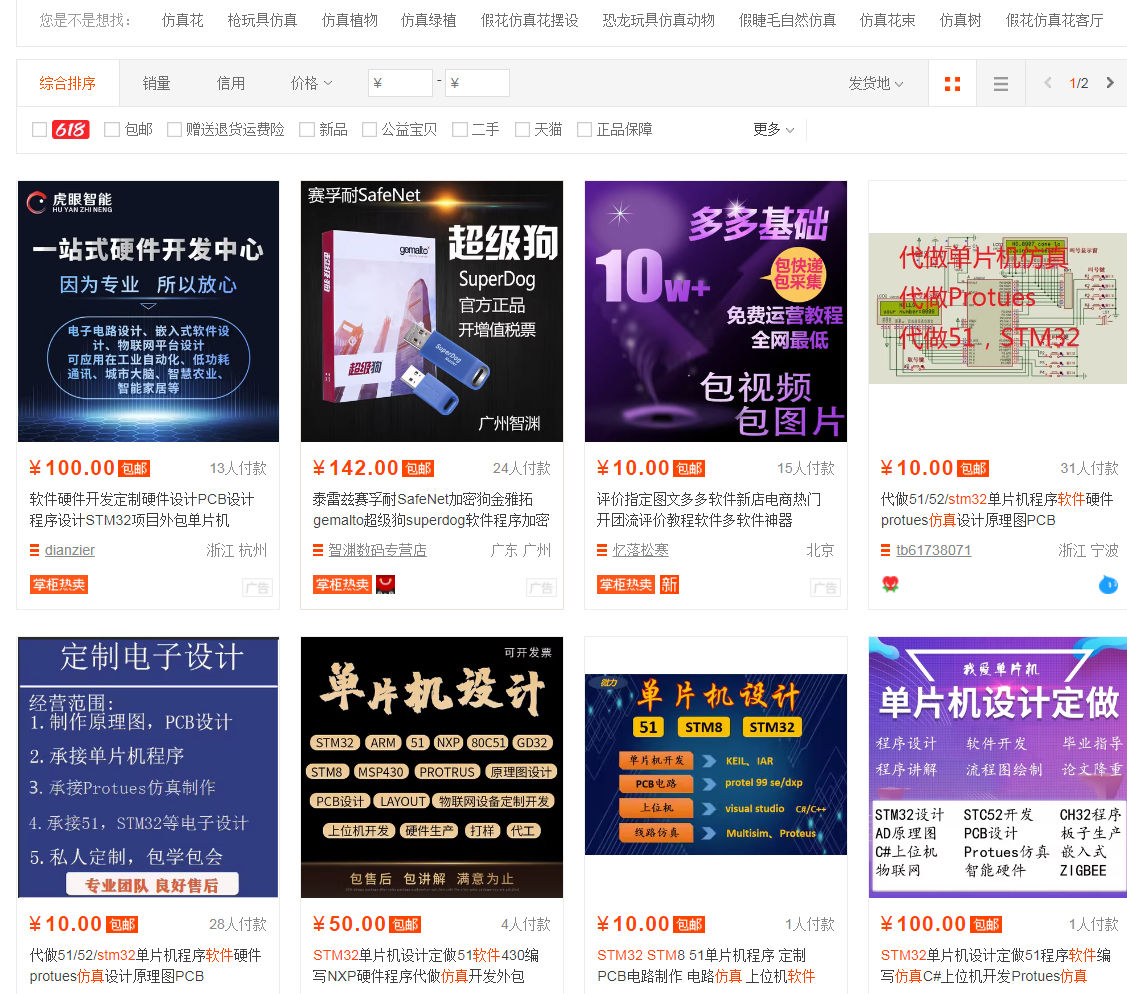The height and width of the screenshot is (994, 1127).
Task: Open 代做单片机仿真 schematic product image
Action: pos(998,308)
